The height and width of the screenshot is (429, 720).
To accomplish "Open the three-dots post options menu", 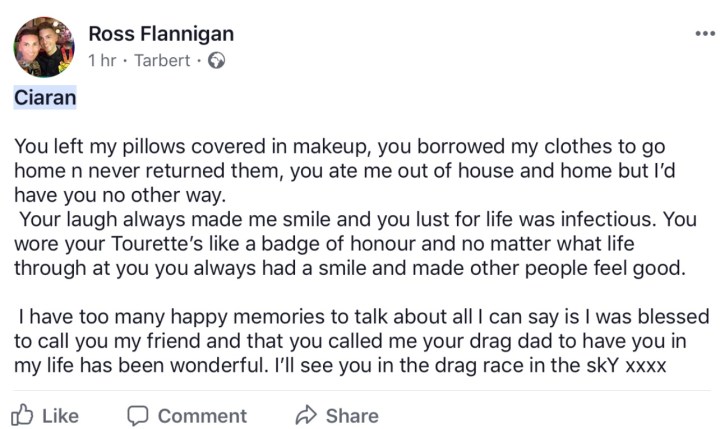I will coord(705,33).
